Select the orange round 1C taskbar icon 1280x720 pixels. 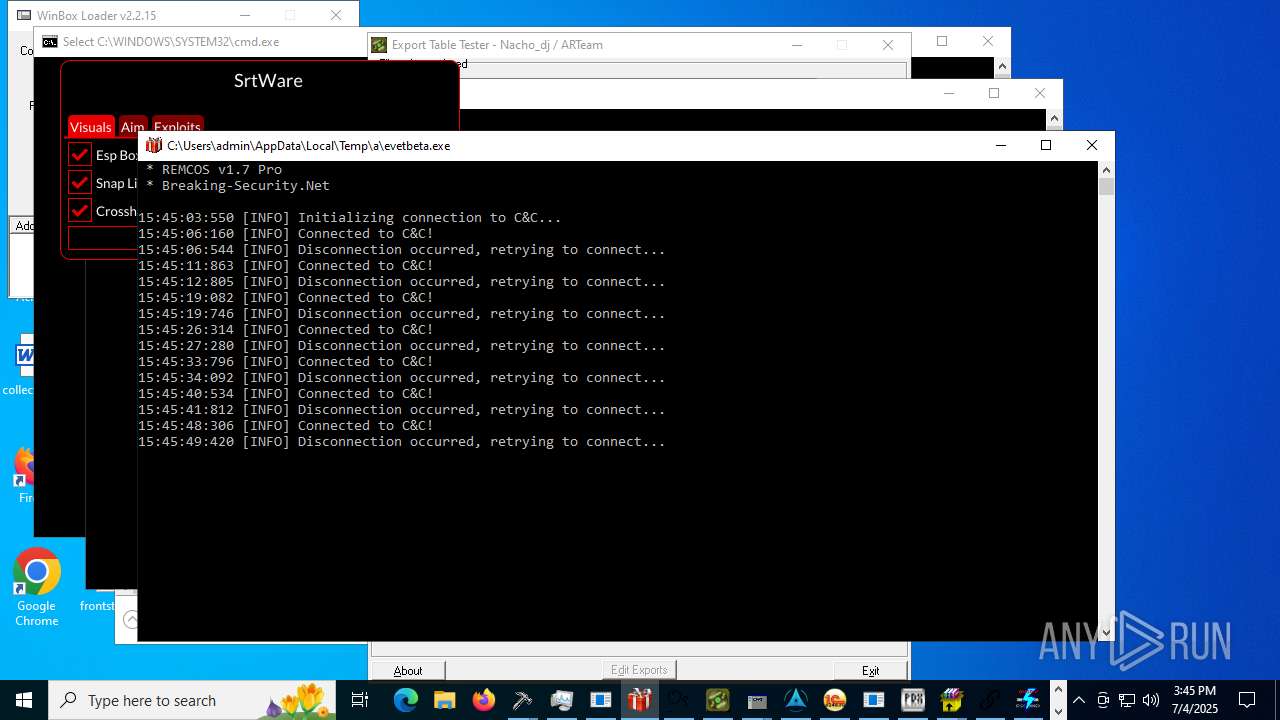click(834, 700)
